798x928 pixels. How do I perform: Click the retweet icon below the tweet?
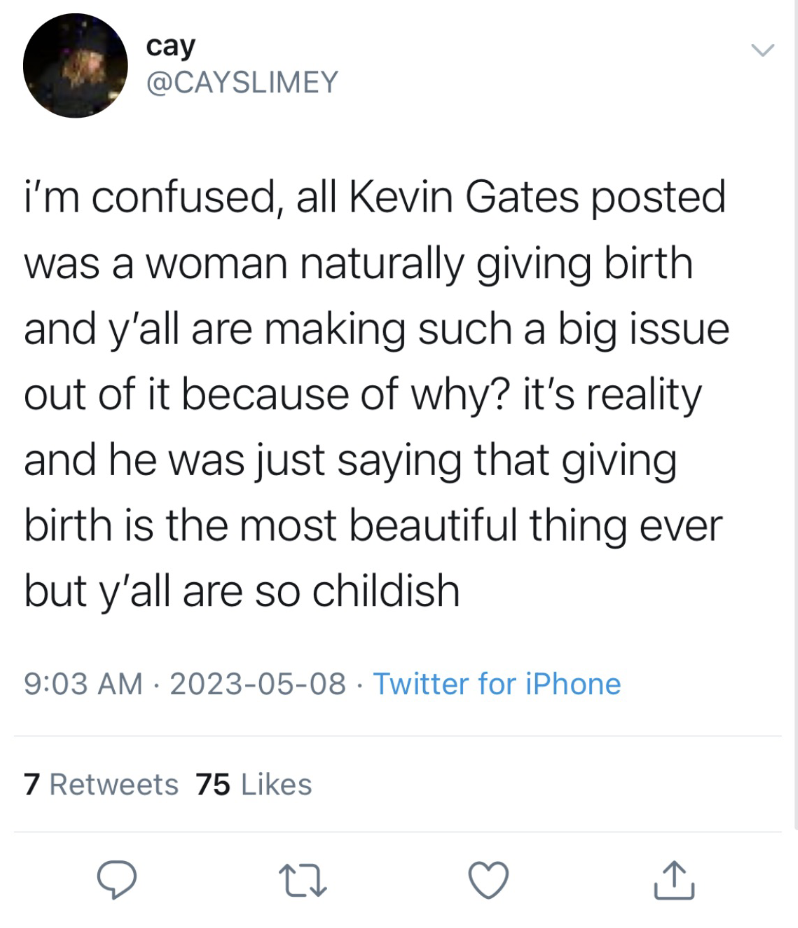pos(301,880)
